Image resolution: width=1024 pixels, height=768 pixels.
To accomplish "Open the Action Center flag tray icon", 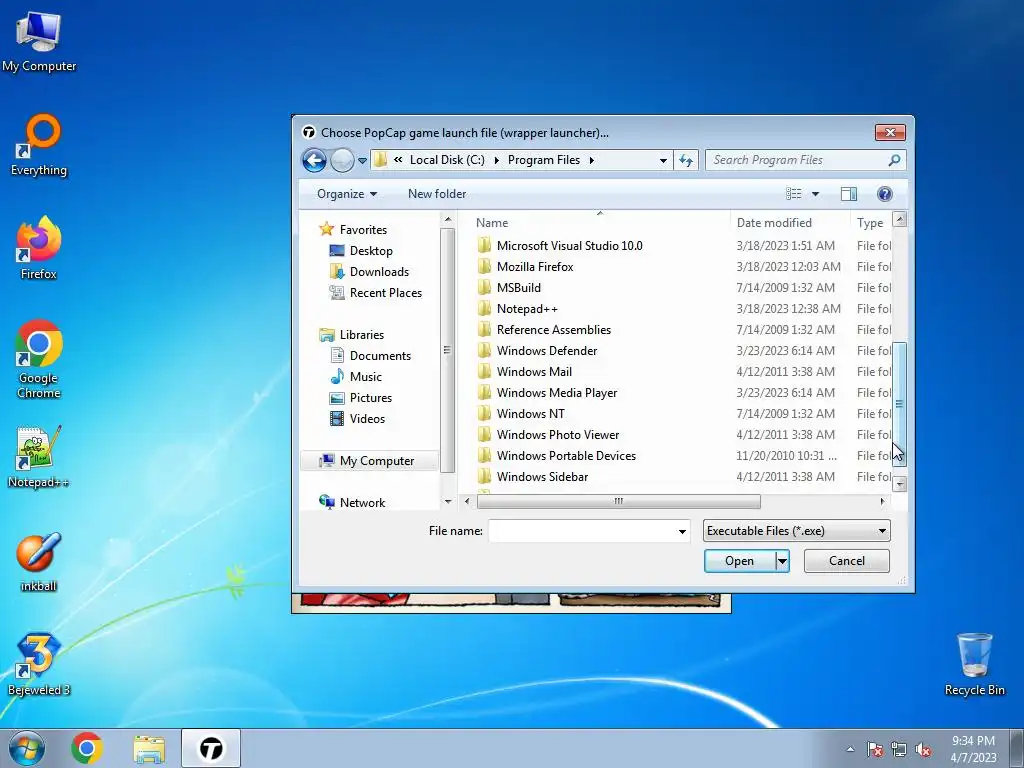I will tap(874, 749).
